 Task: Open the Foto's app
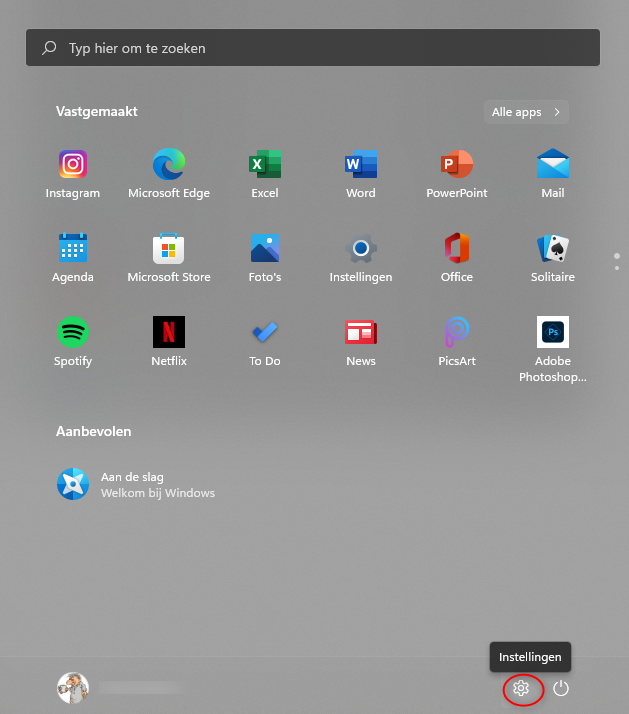coord(265,258)
